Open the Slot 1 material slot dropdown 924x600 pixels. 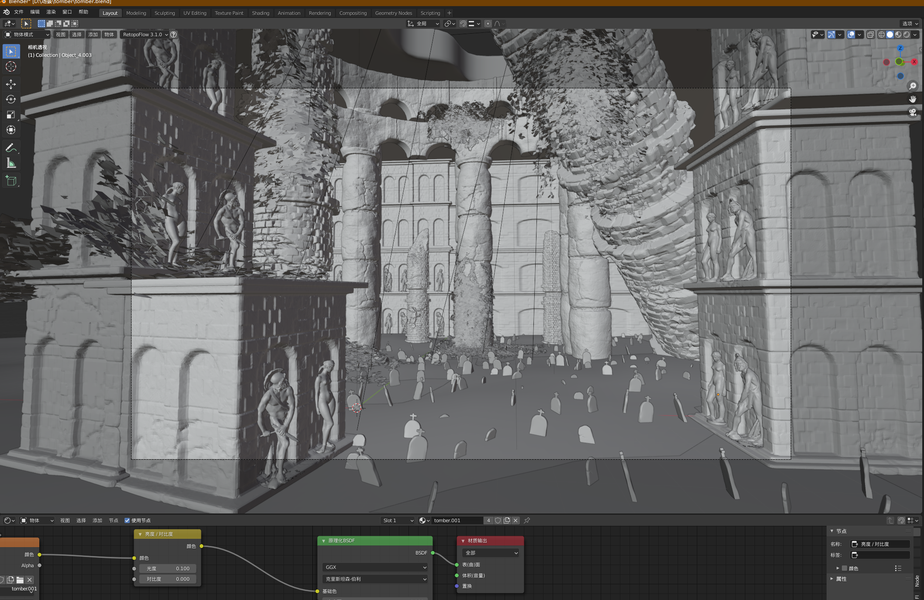[x=397, y=520]
